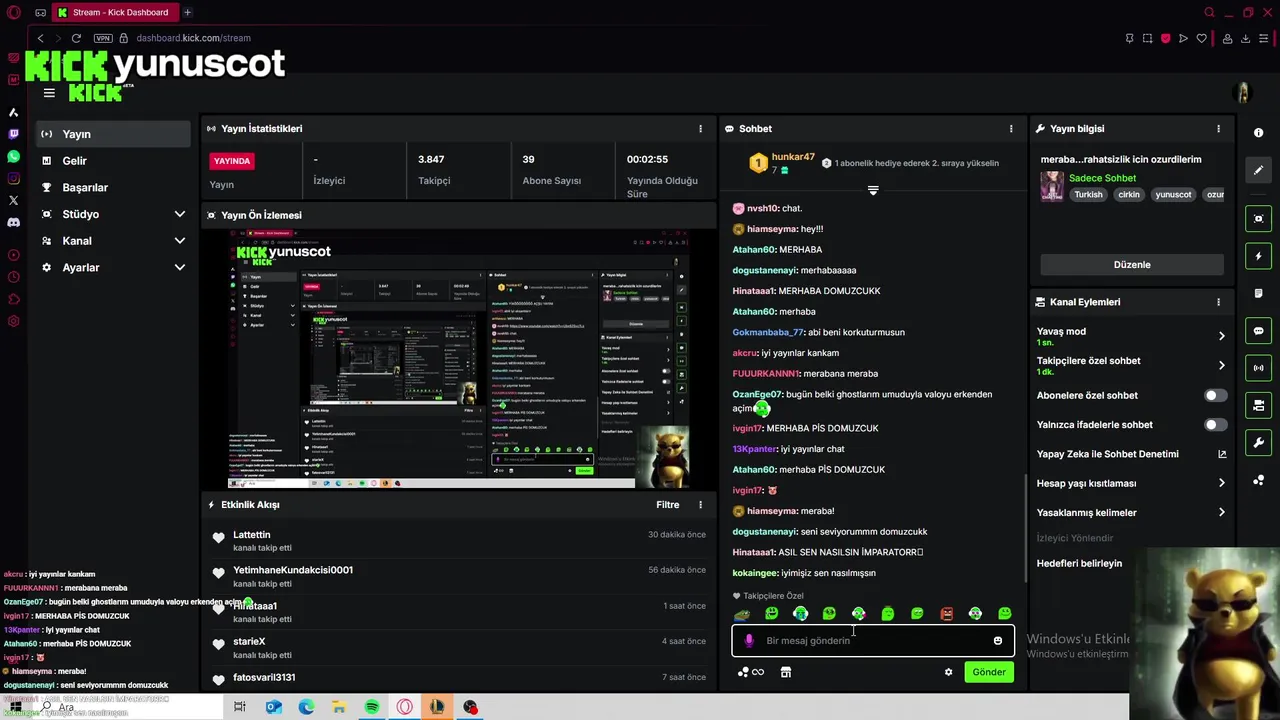Open options menu for Yayın İstatistikleri panel

(700, 129)
